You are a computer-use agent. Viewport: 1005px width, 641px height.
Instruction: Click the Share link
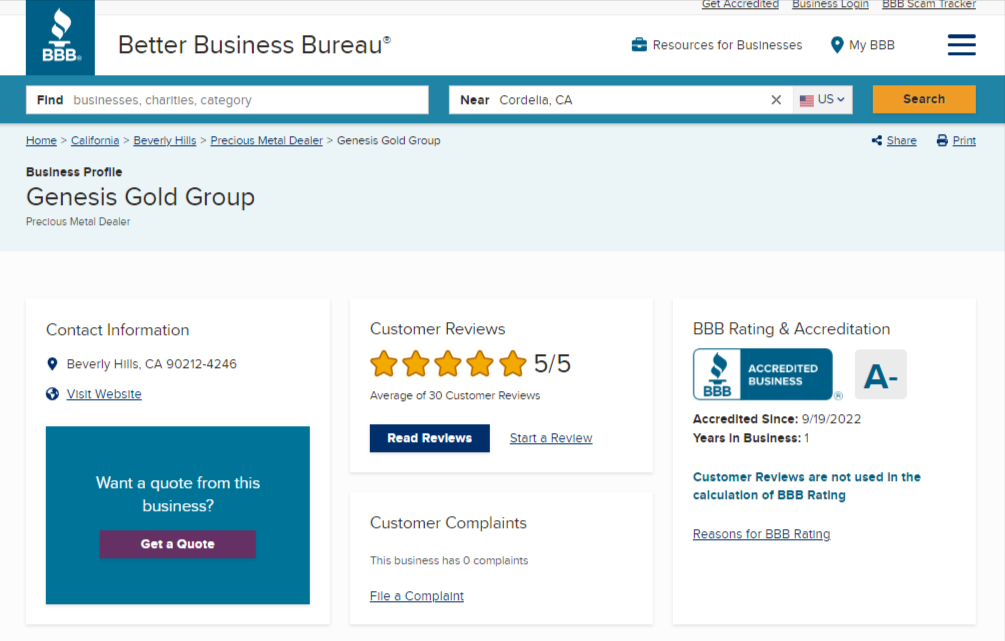(x=901, y=140)
